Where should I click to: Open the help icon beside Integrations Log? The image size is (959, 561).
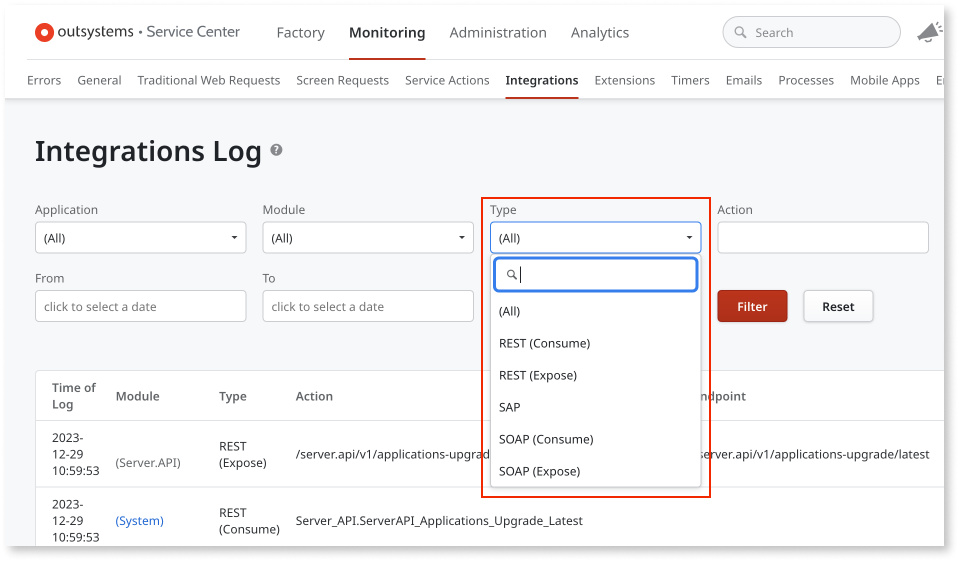point(276,150)
